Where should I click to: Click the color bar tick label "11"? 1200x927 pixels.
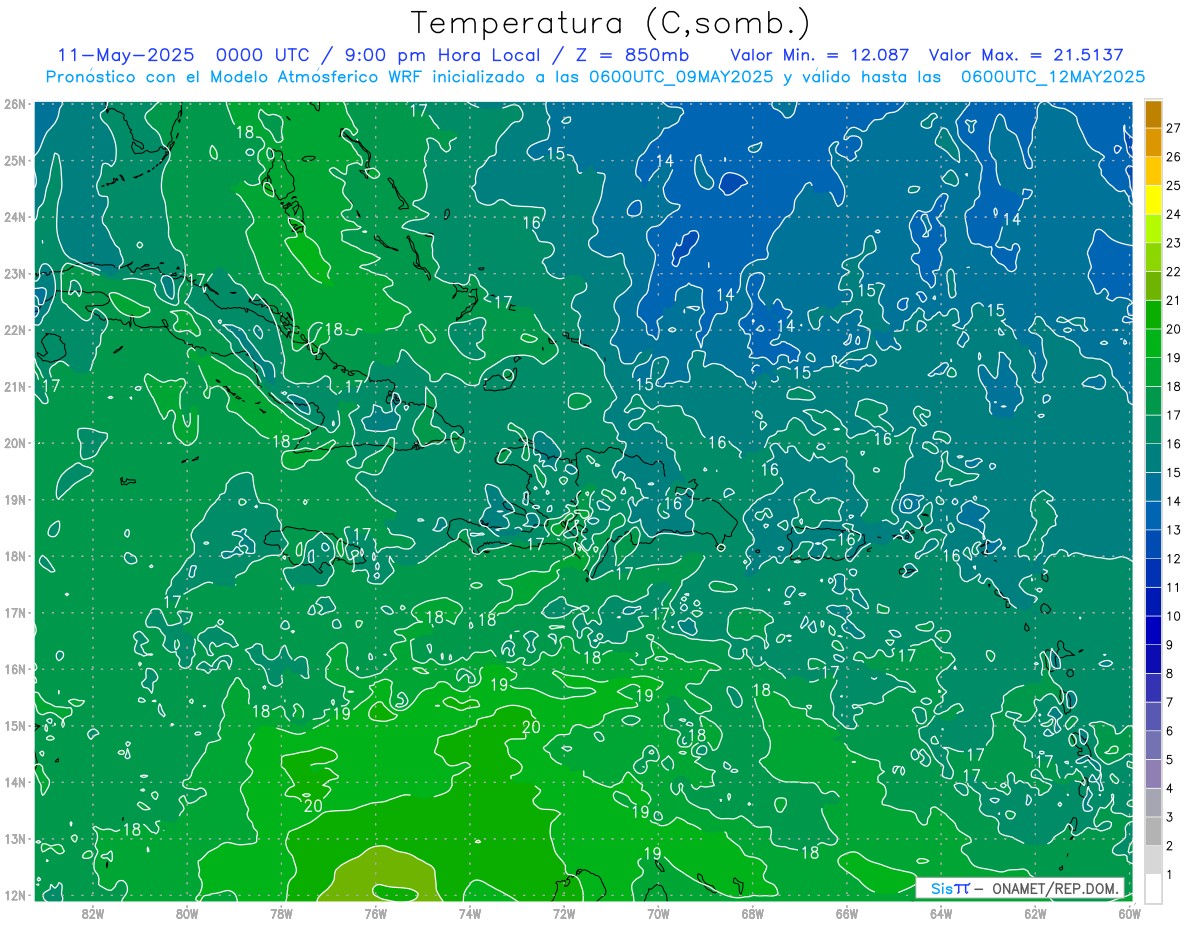tap(1174, 587)
